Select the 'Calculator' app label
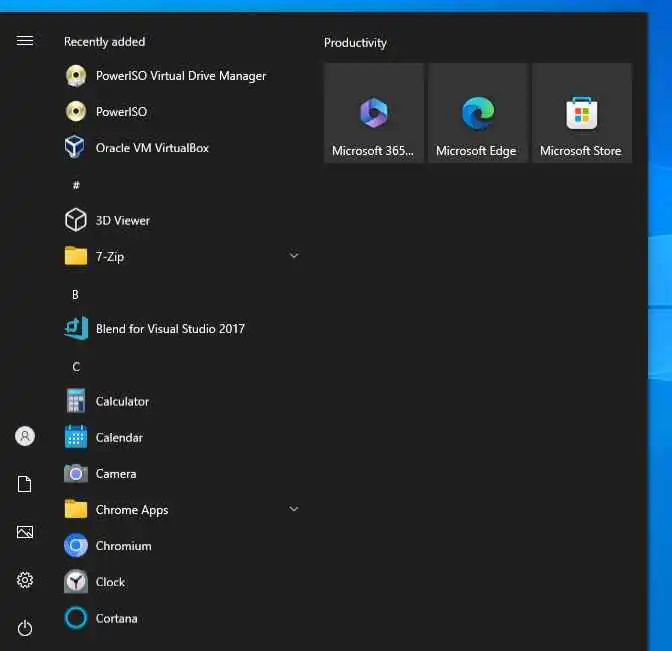Image resolution: width=672 pixels, height=651 pixels. click(x=122, y=402)
